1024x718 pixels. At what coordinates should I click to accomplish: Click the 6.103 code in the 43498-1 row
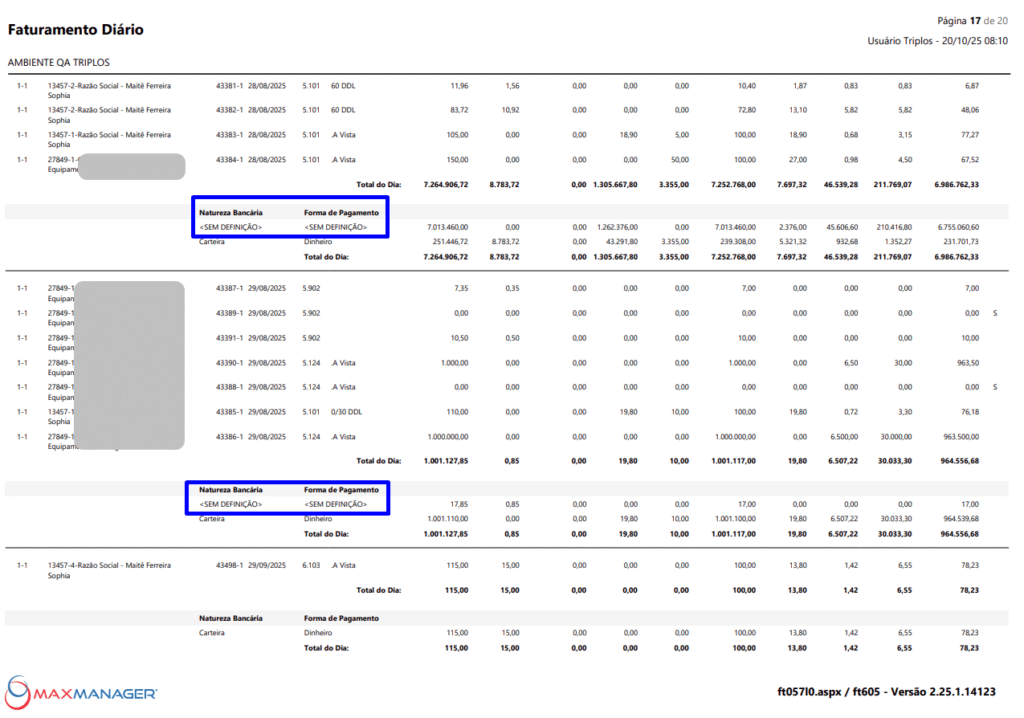(x=311, y=565)
